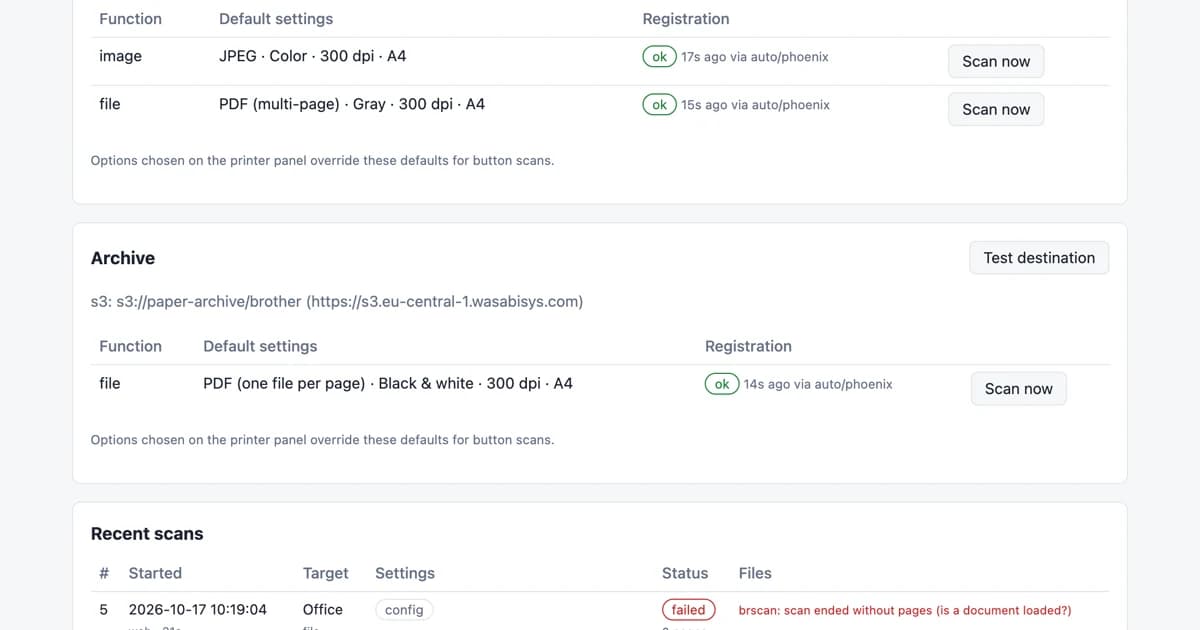Click the Office target cell
Image resolution: width=1200 pixels, height=630 pixels.
click(x=323, y=609)
